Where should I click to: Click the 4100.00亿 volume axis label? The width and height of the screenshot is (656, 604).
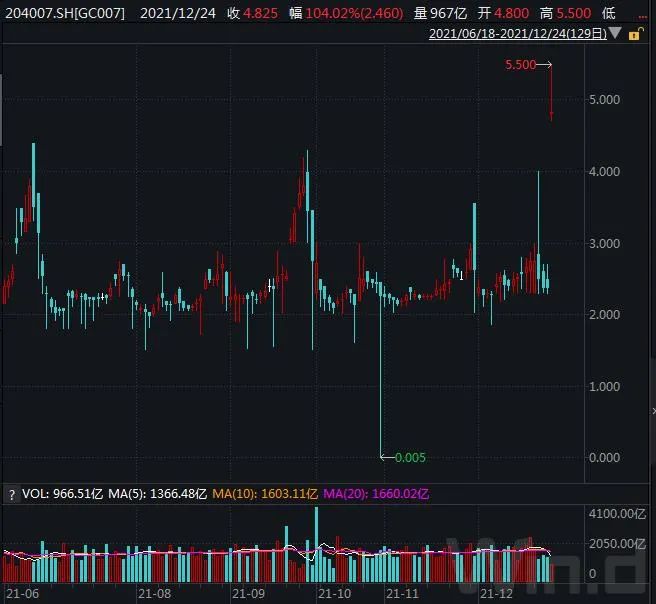[x=617, y=514]
